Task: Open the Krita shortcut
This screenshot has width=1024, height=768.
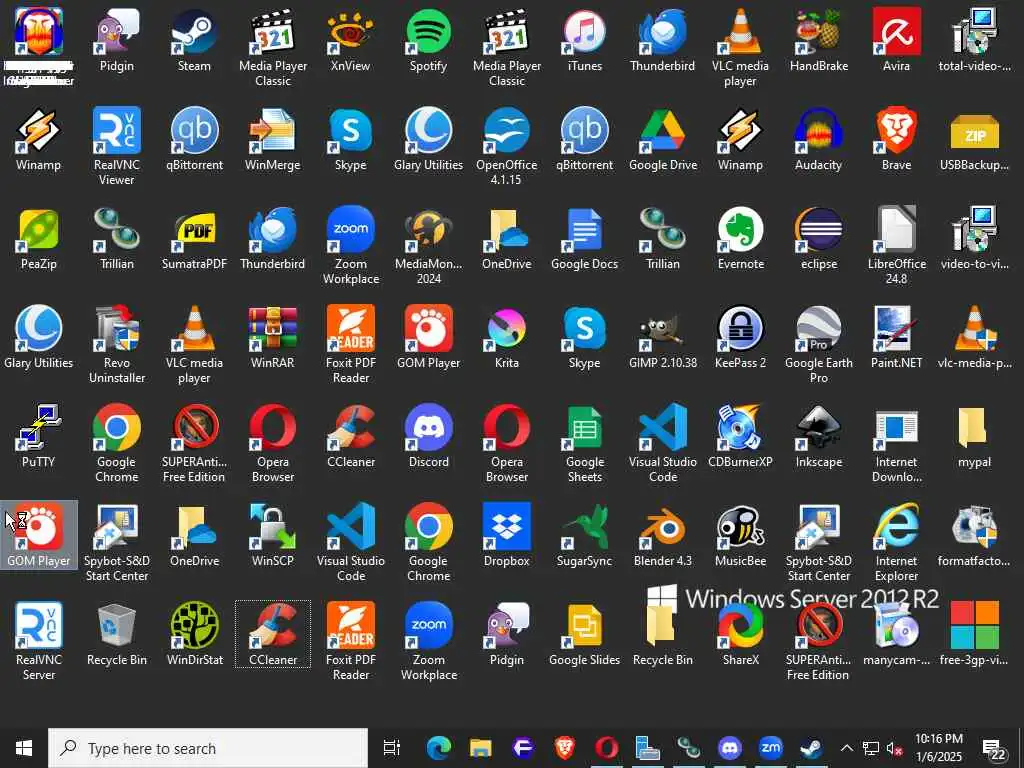Action: tap(507, 338)
